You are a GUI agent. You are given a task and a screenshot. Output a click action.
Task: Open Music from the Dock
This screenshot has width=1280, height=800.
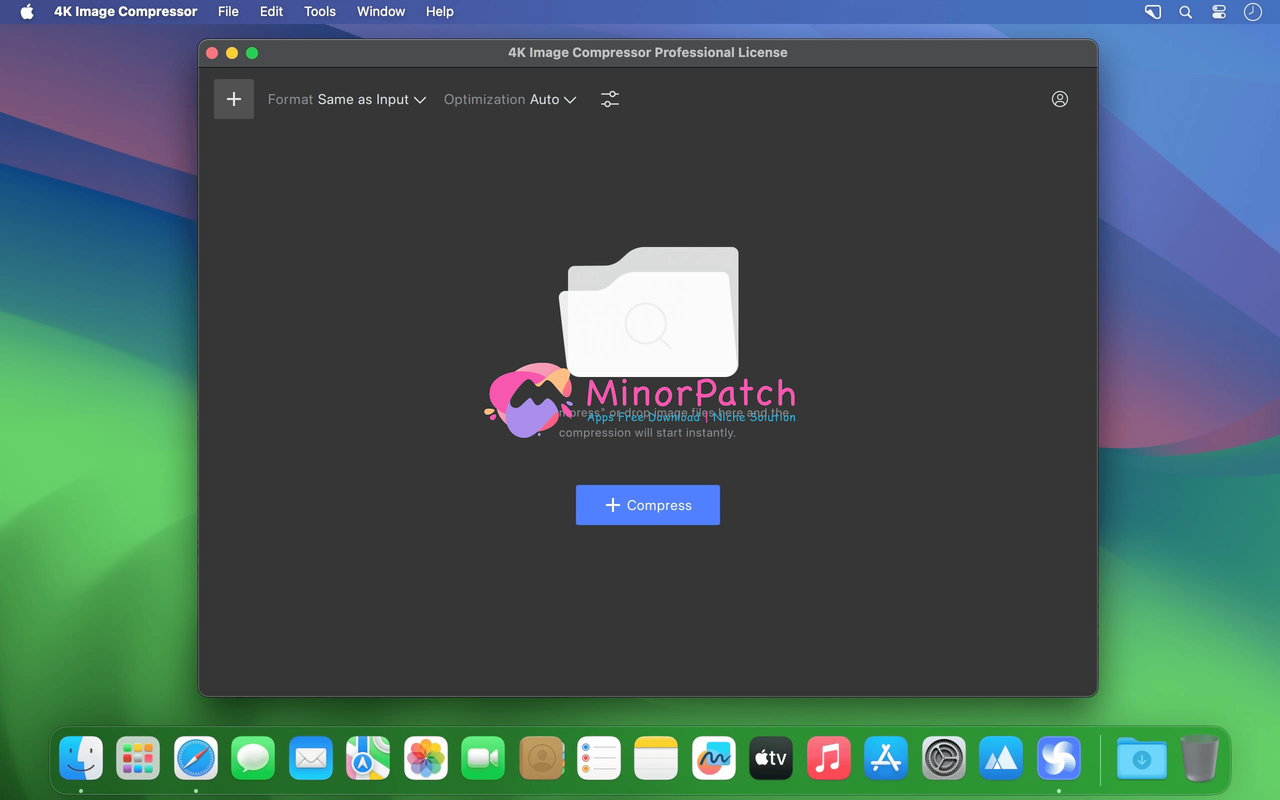[829, 759]
